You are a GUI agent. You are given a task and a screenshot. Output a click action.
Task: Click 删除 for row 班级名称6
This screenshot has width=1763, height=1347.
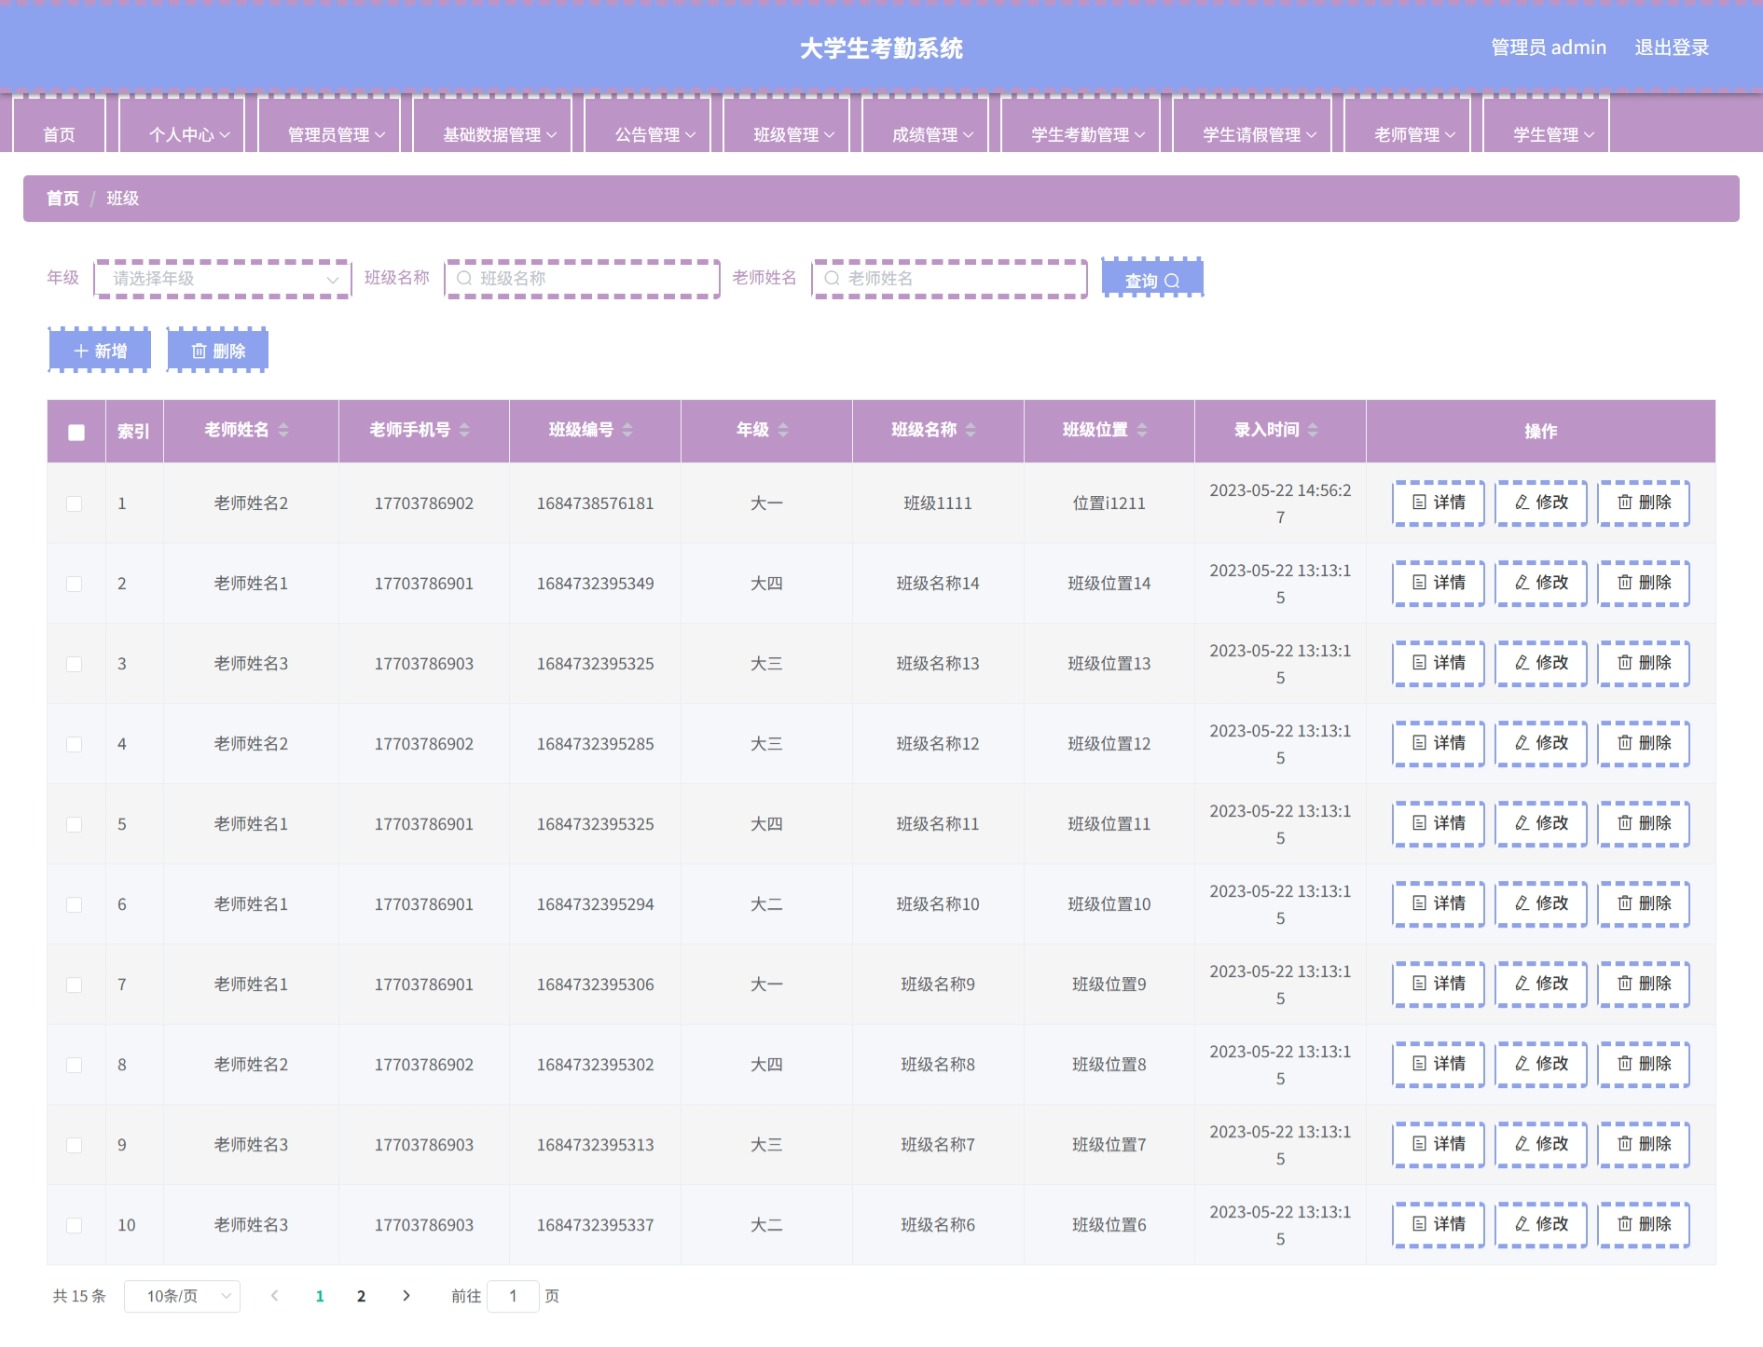coord(1644,1224)
